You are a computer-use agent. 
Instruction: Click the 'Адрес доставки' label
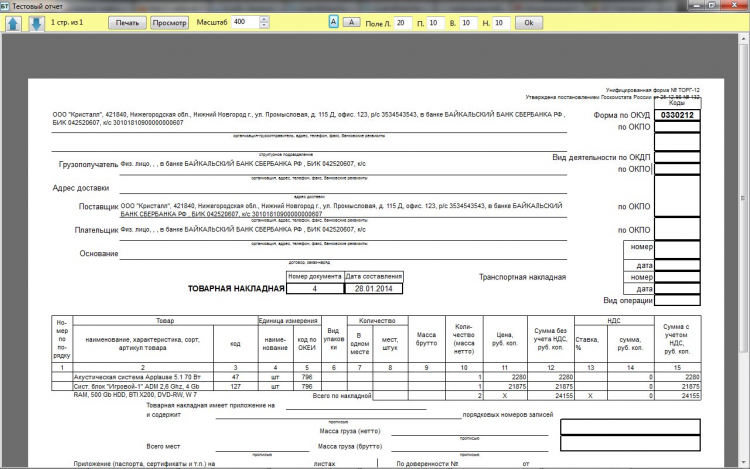pyautogui.click(x=81, y=188)
